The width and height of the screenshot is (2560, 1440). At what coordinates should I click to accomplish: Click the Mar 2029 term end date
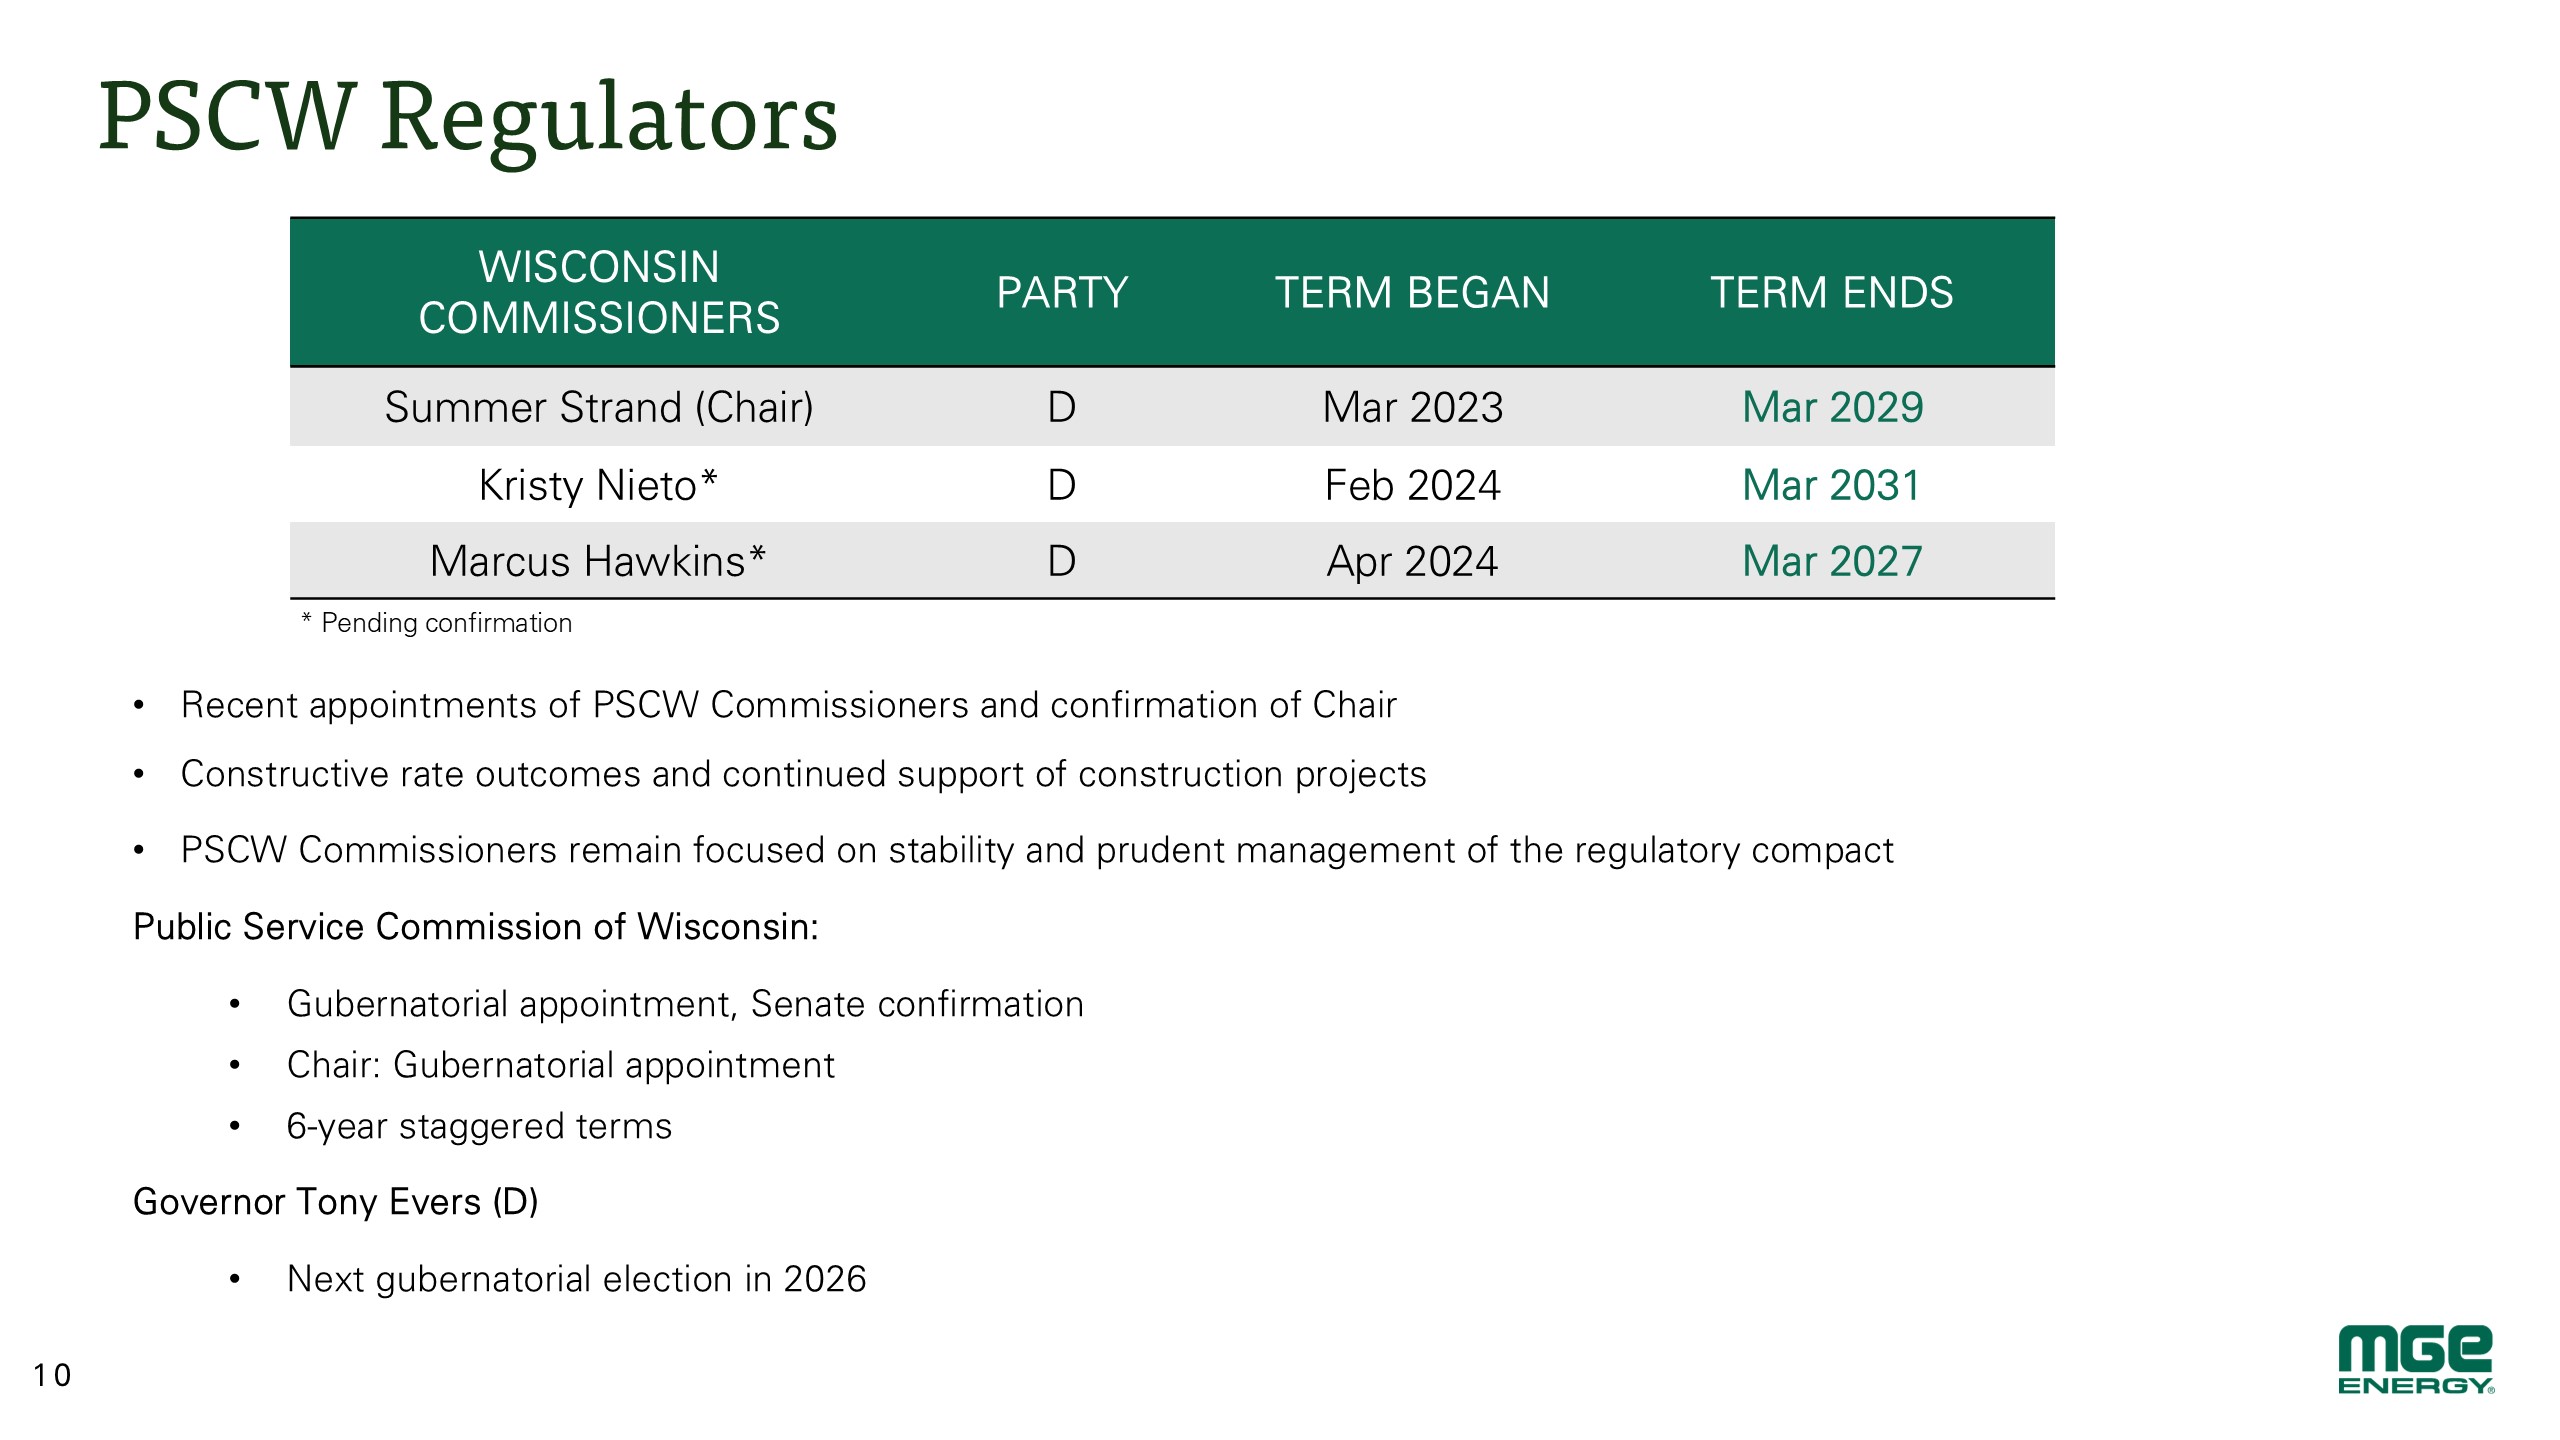click(x=1832, y=408)
